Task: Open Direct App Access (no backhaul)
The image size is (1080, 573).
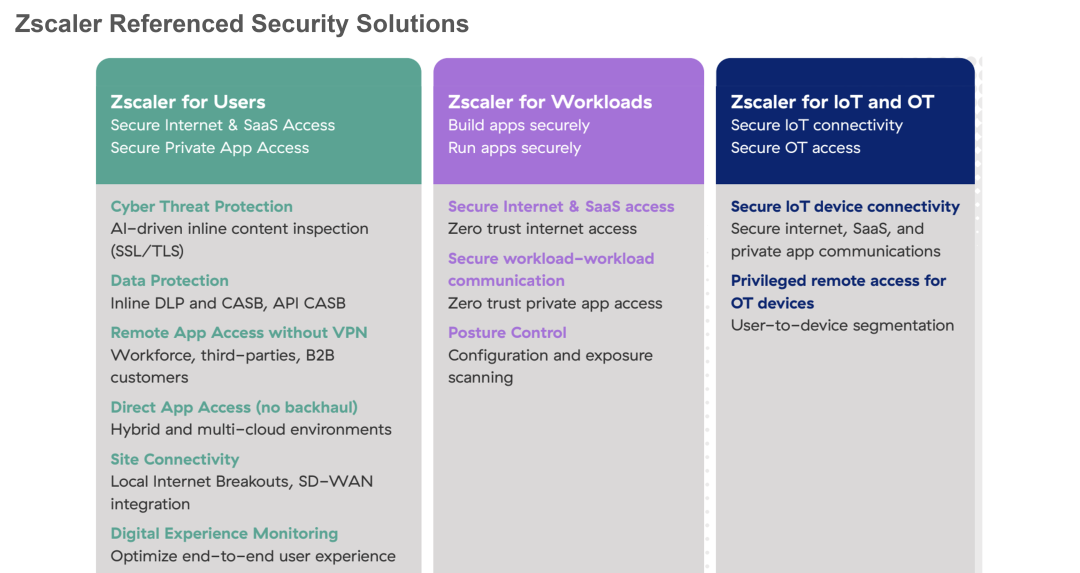Action: click(x=233, y=407)
